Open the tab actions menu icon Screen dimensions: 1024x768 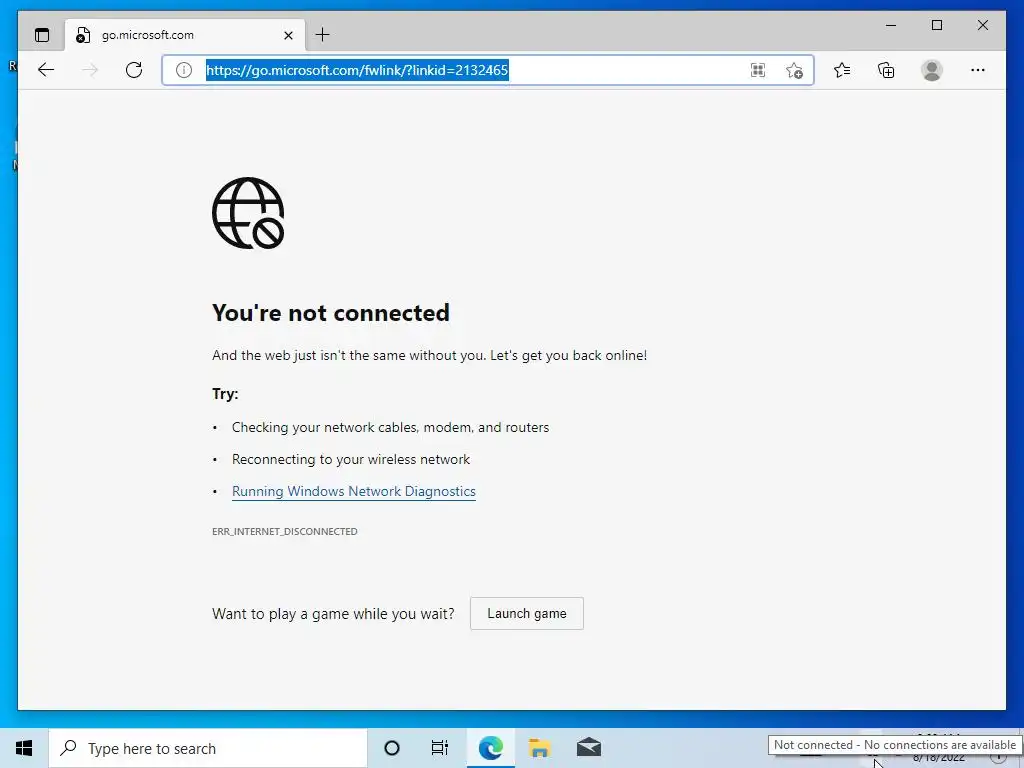42,35
